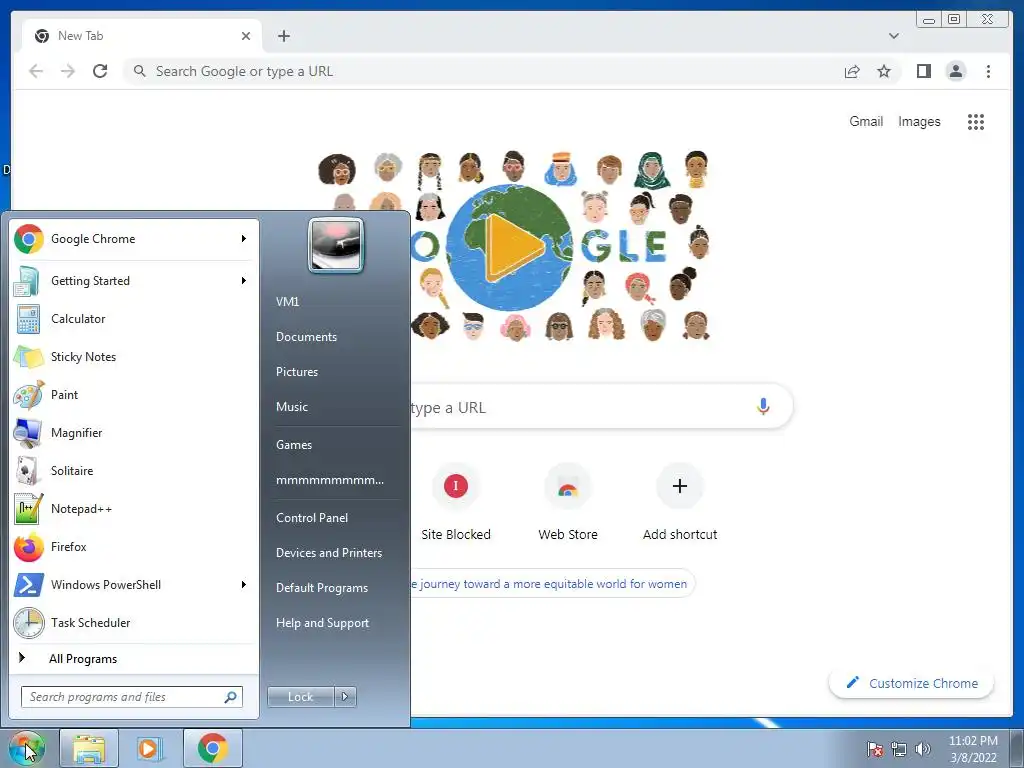Open Default Programs
This screenshot has height=768, width=1024.
(321, 588)
